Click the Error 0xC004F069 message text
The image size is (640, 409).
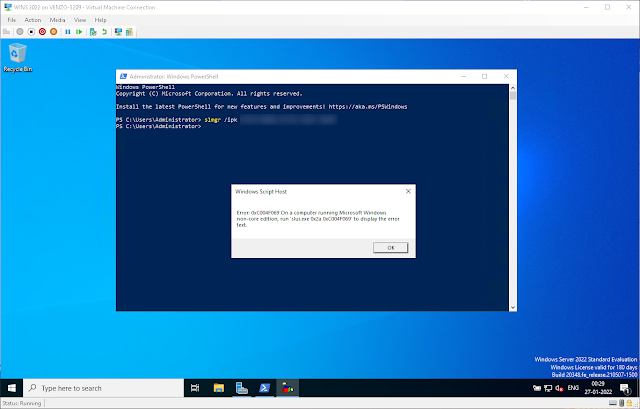click(x=318, y=219)
